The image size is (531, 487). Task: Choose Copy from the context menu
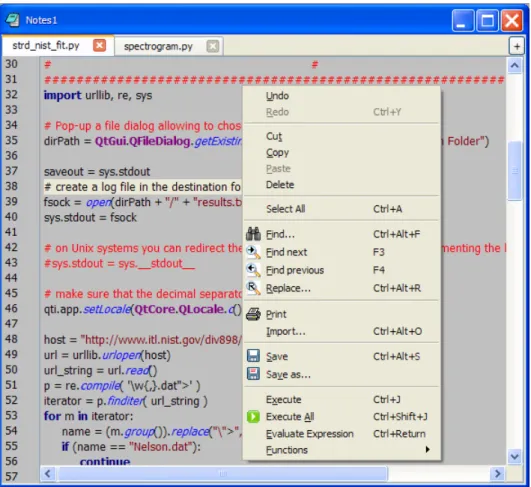(342, 152)
